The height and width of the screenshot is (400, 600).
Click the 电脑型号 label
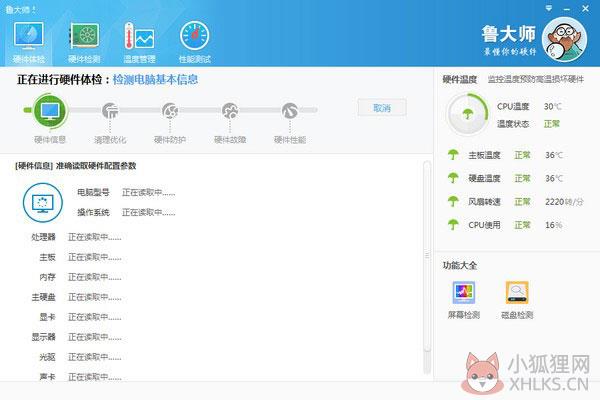[x=93, y=192]
